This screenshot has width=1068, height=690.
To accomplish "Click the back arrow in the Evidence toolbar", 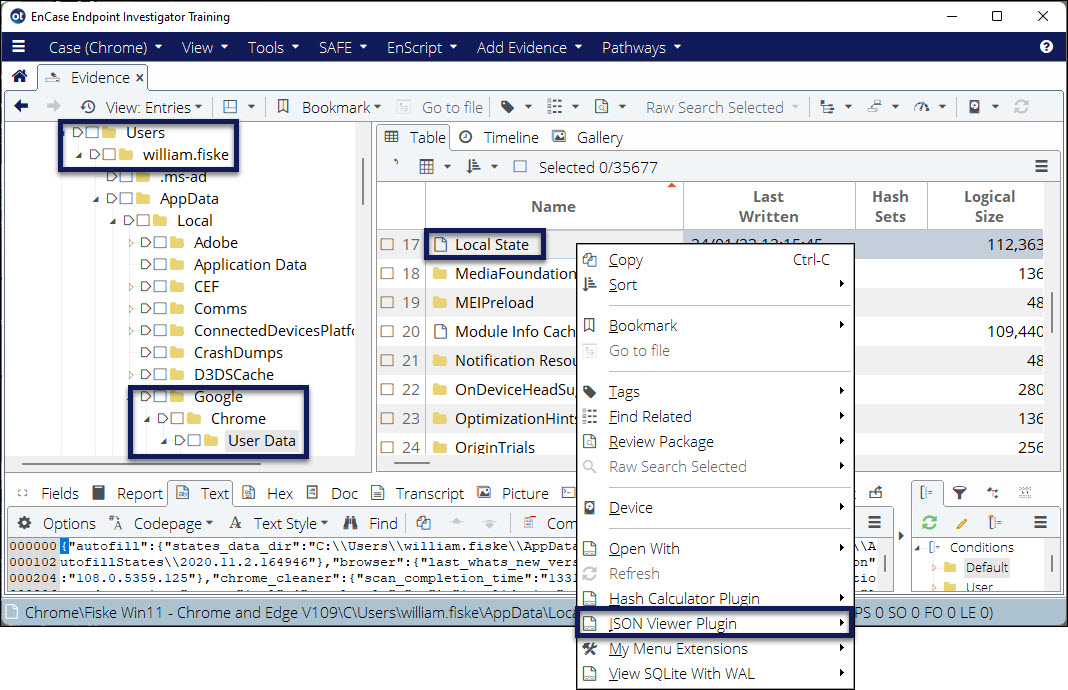I will [x=21, y=106].
